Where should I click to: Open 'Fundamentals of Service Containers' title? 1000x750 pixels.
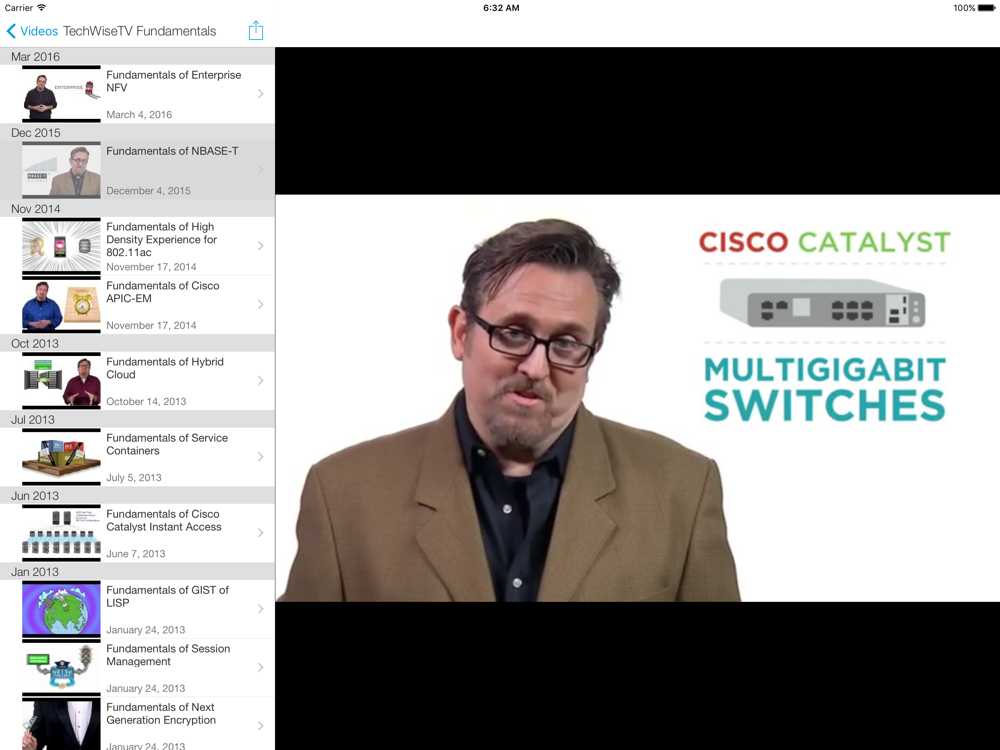tap(166, 444)
